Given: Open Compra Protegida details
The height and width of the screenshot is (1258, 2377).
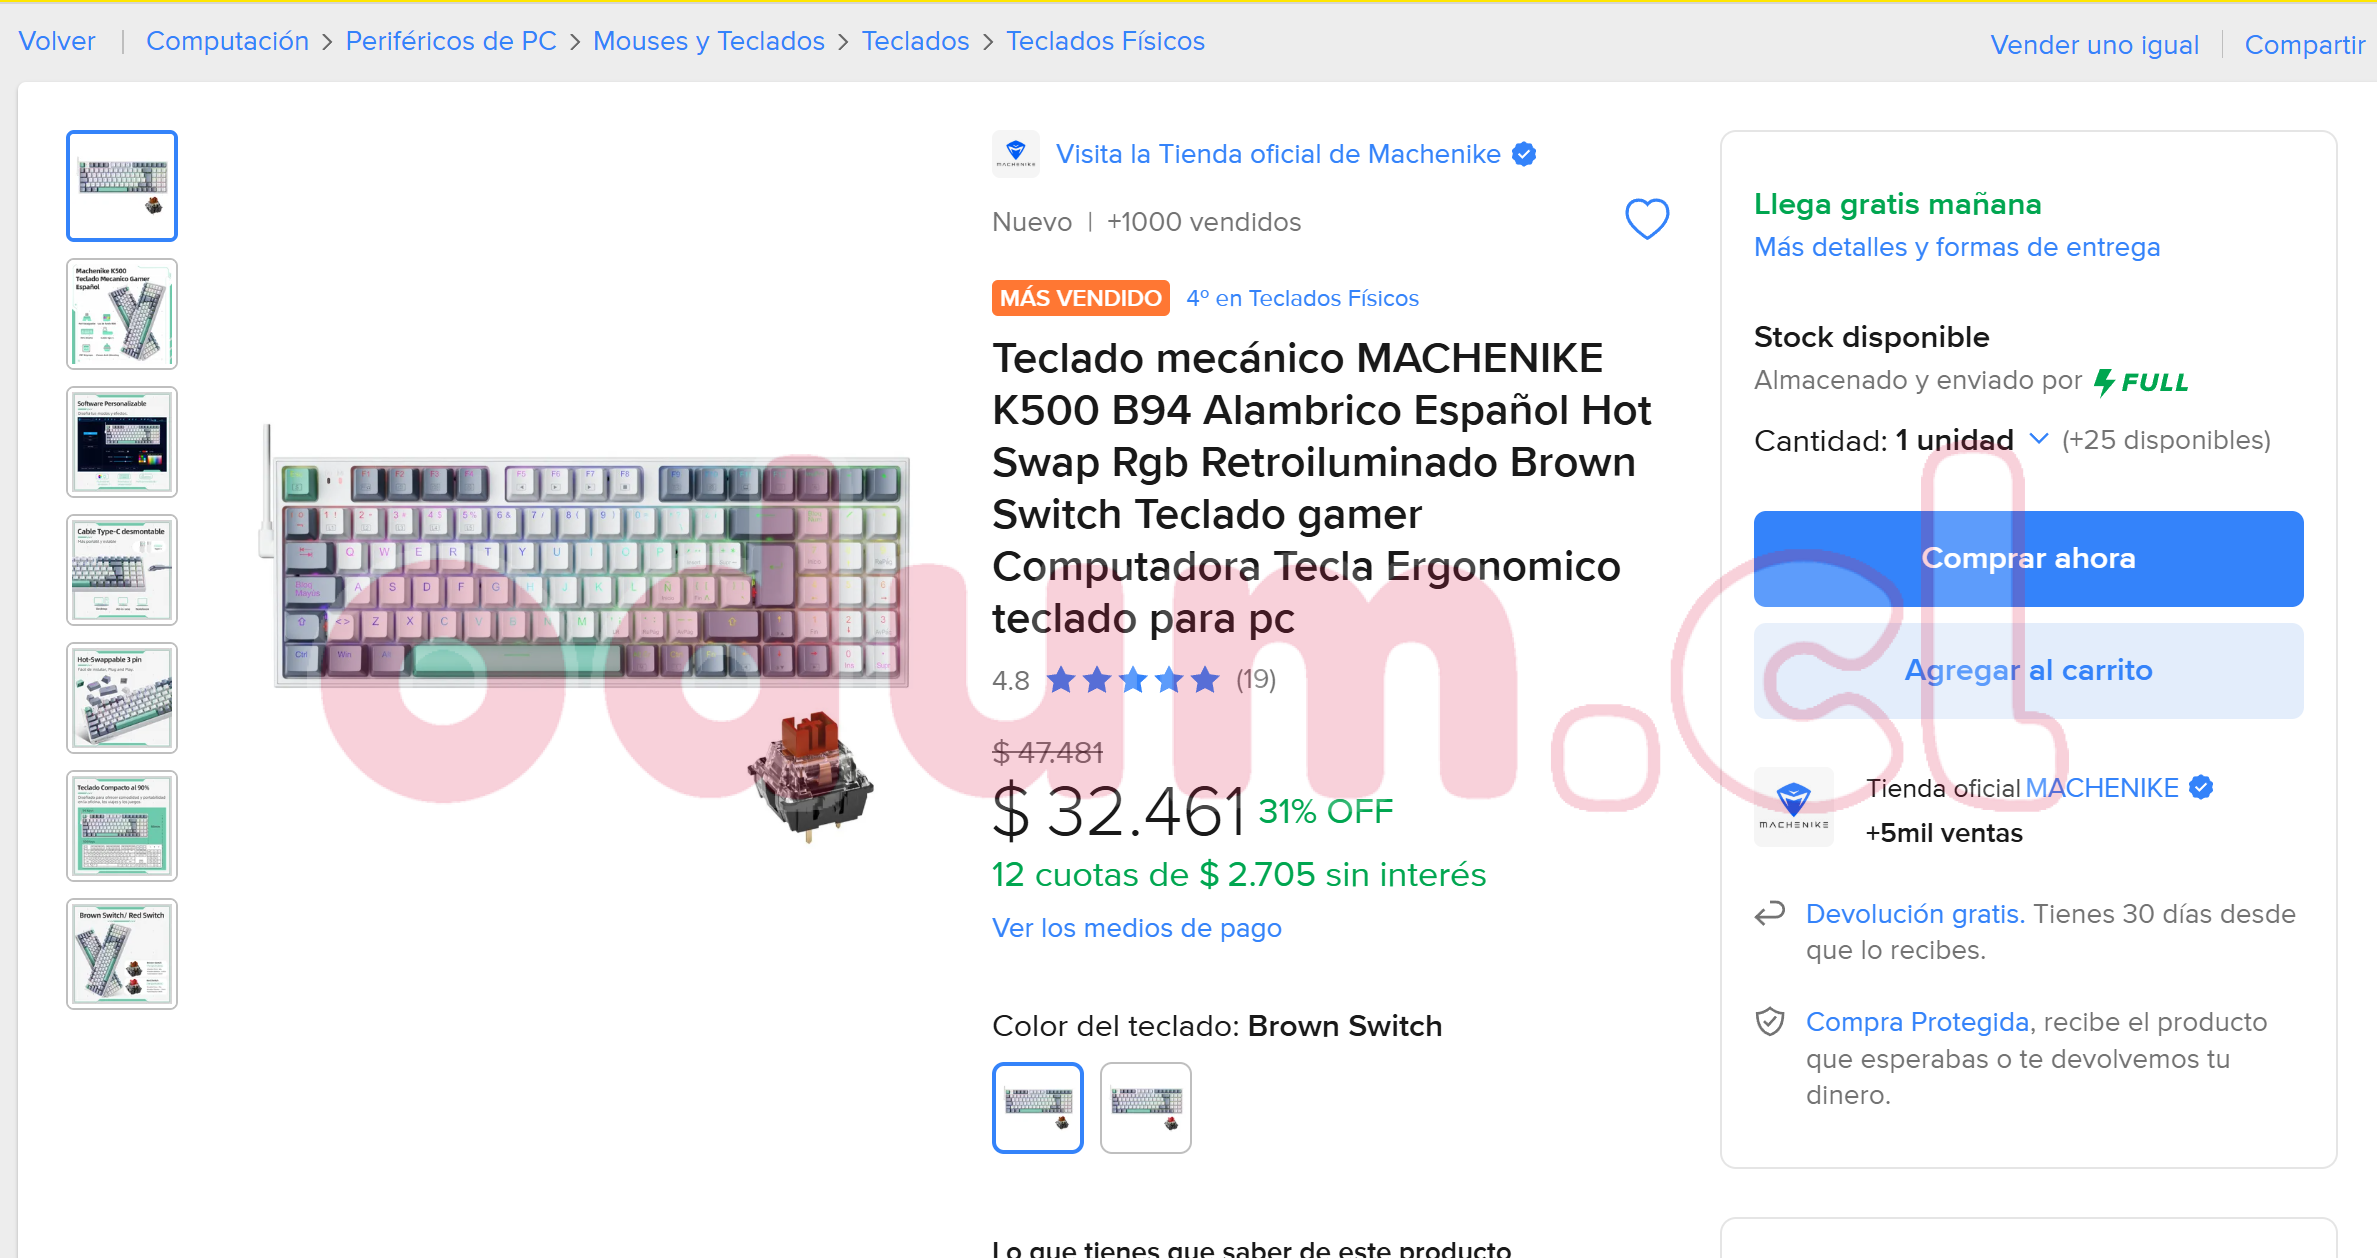Looking at the screenshot, I should [x=1917, y=1022].
